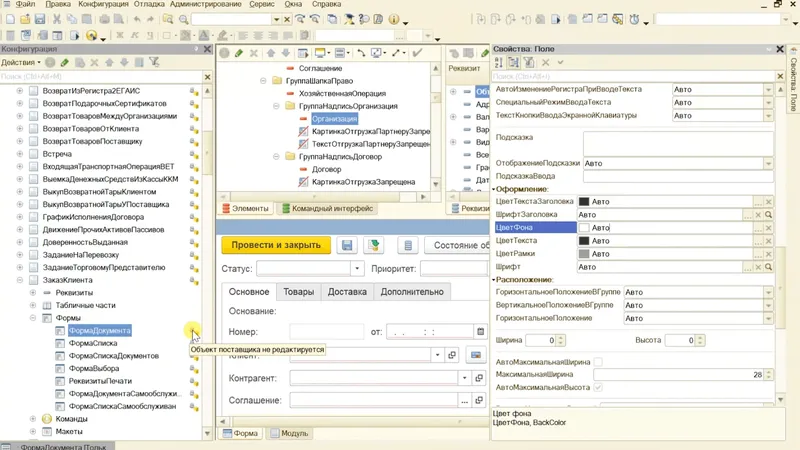Open the ГоризонтальноеПоложениеВГруппе dropdown
Screen dimensions: 800x450
click(768, 292)
